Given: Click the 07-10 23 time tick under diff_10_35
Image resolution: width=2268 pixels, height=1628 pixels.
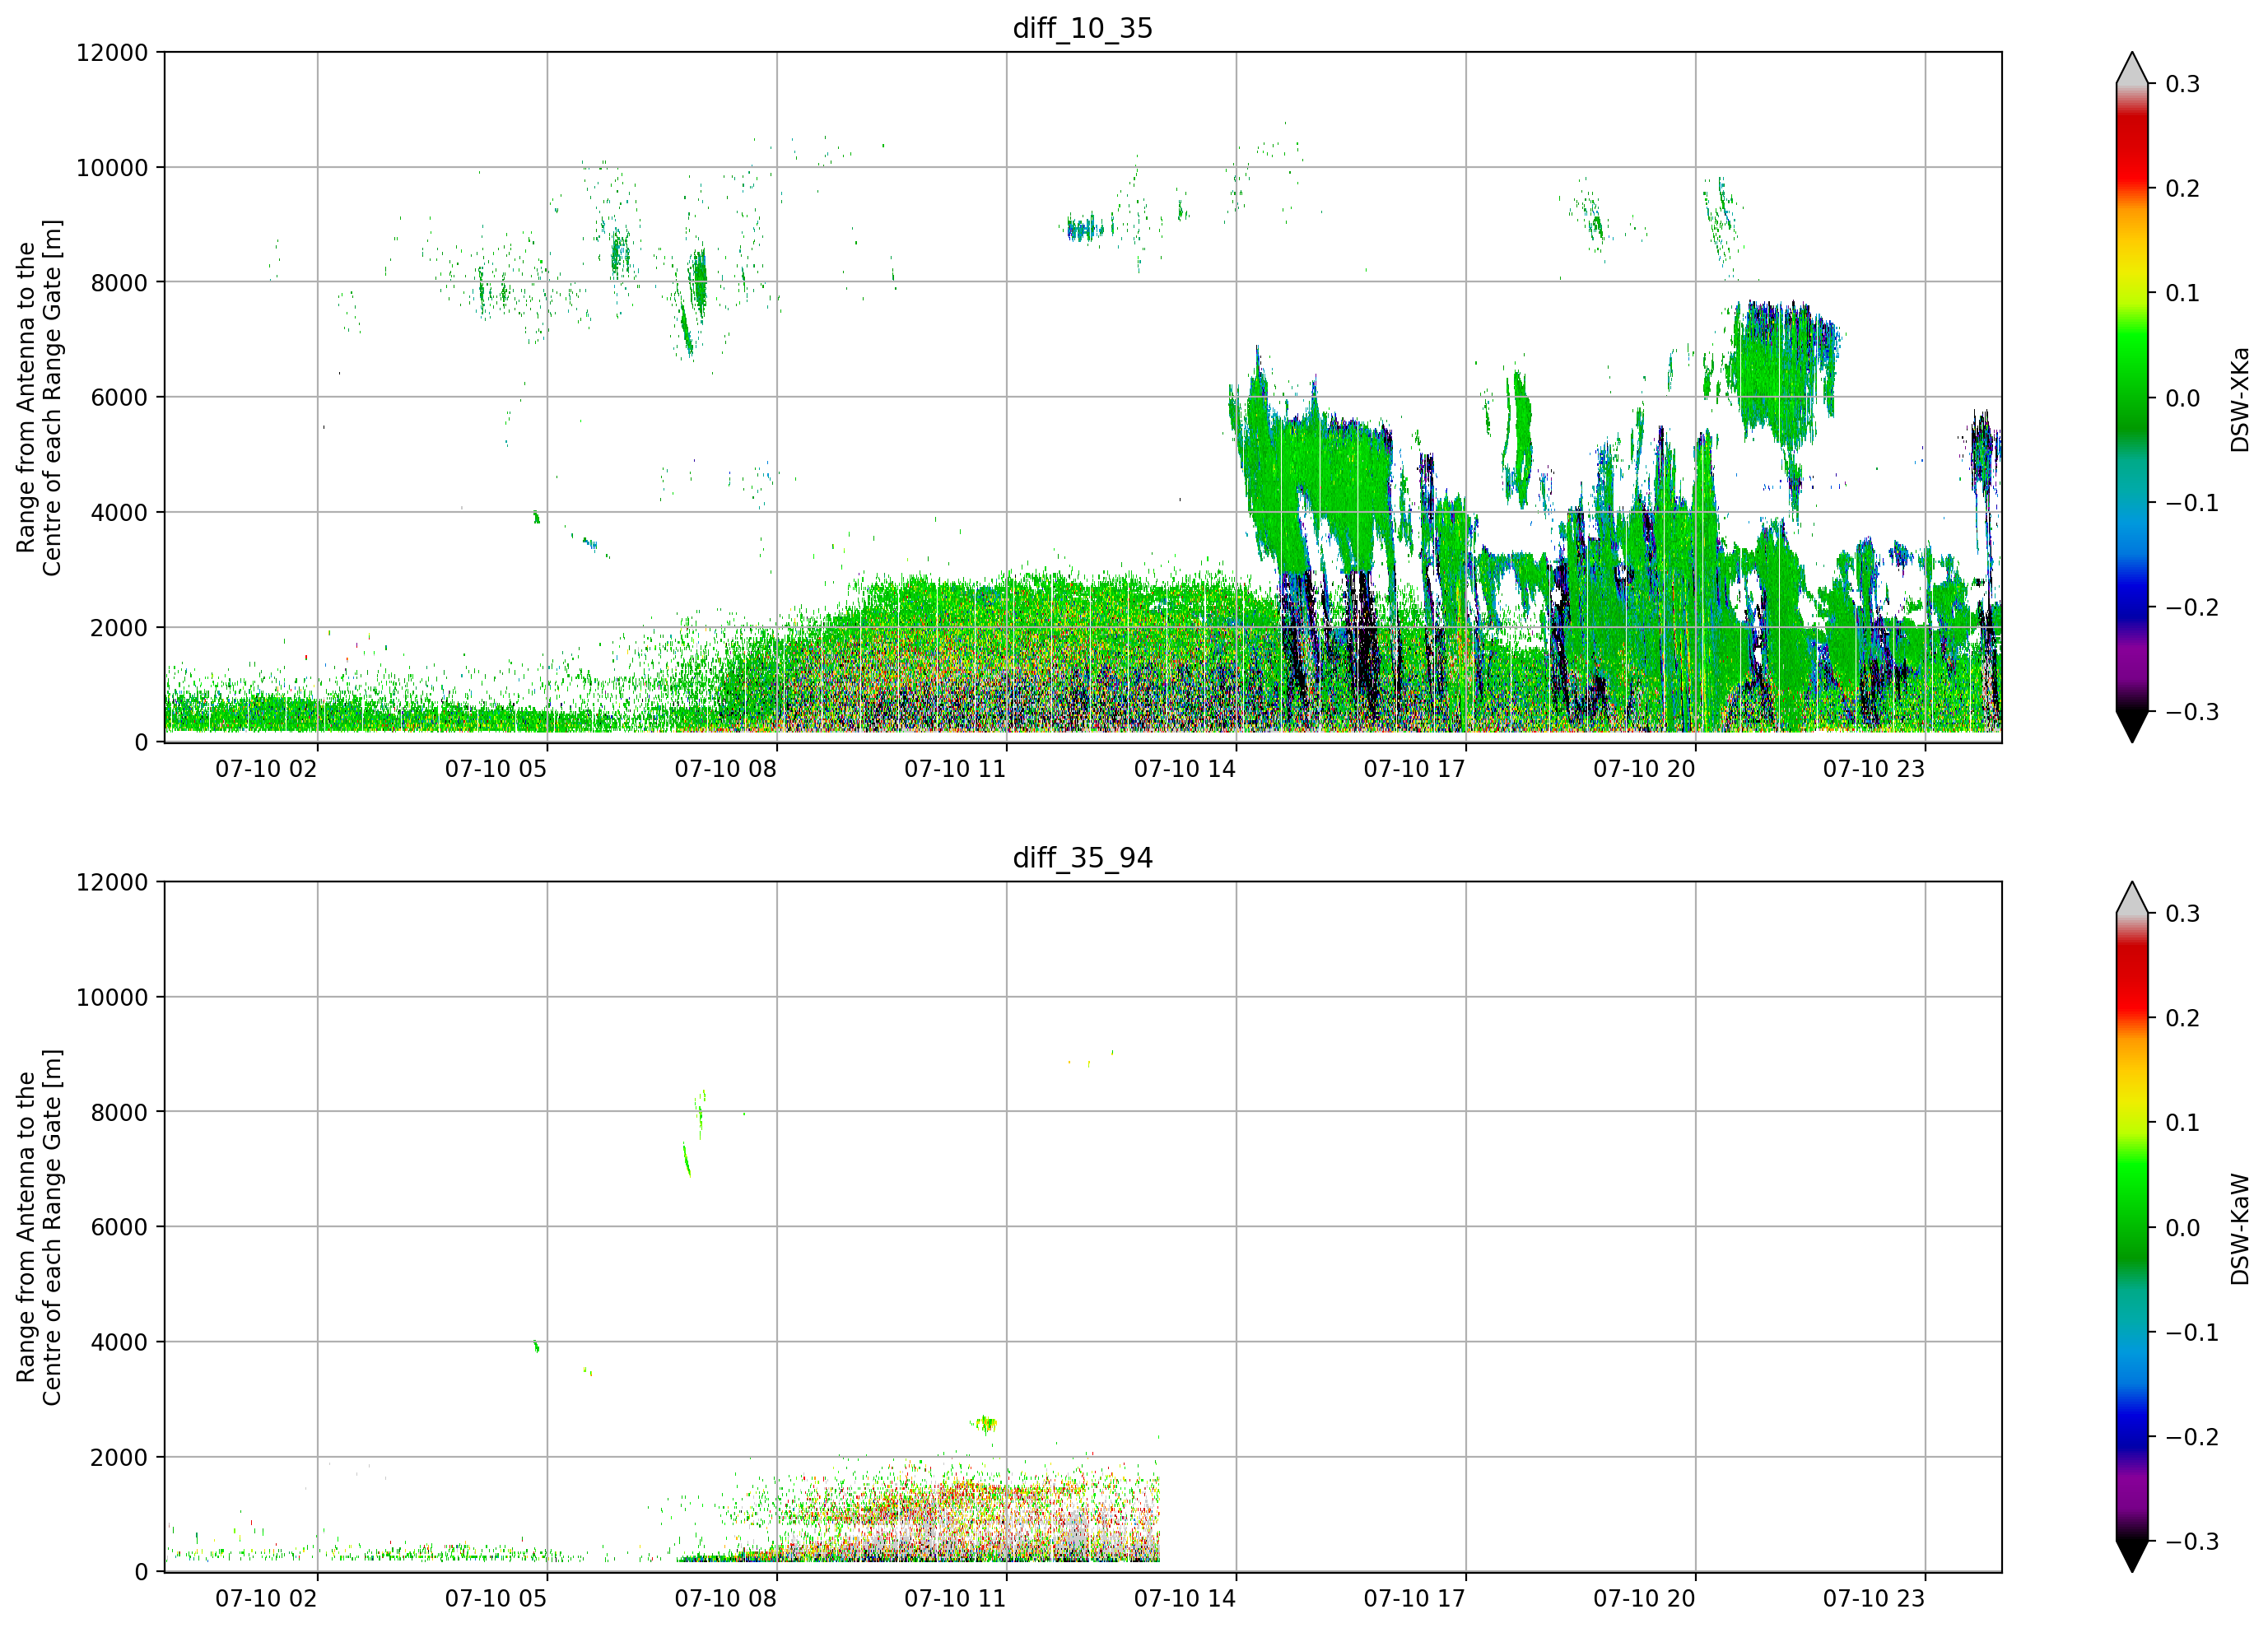Looking at the screenshot, I should (1874, 769).
